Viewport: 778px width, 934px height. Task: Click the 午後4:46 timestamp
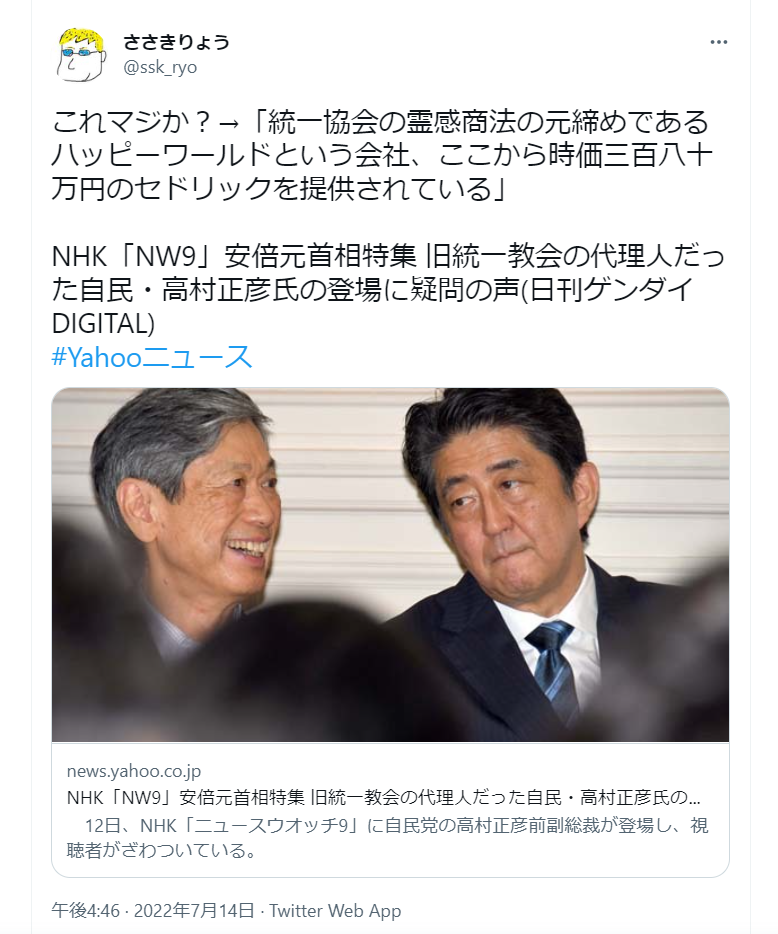pos(86,910)
